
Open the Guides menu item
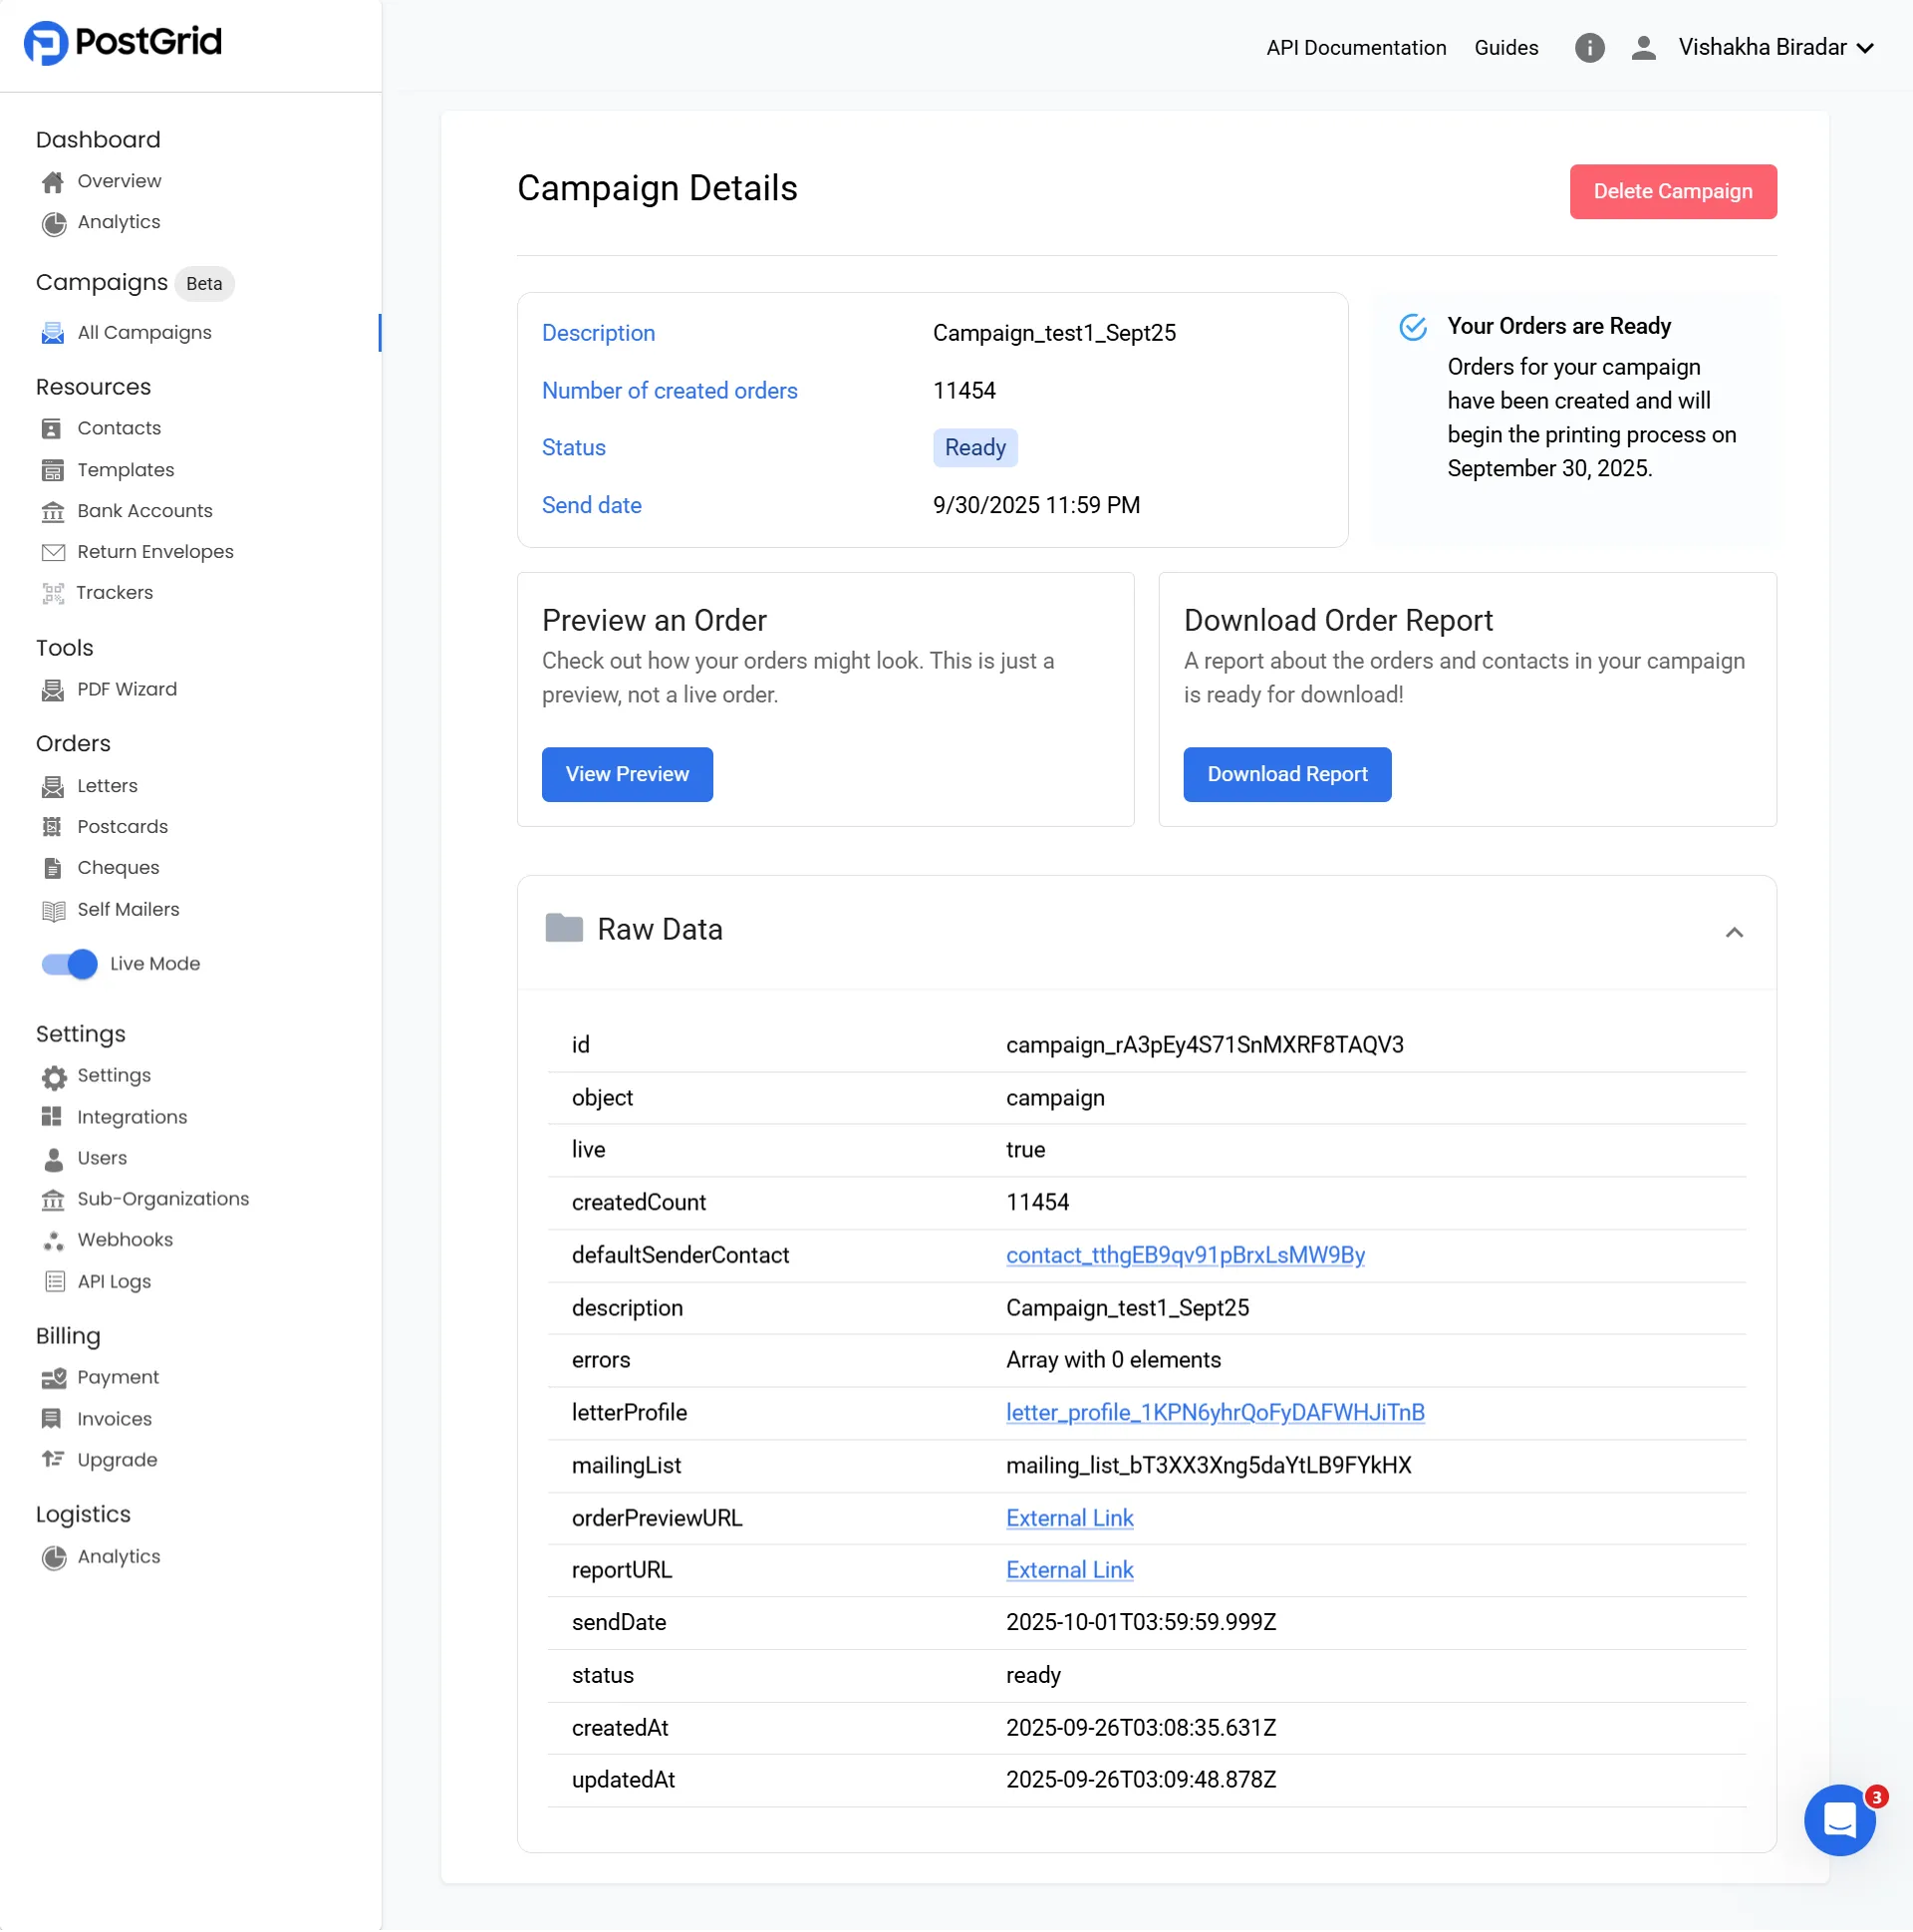(x=1506, y=47)
